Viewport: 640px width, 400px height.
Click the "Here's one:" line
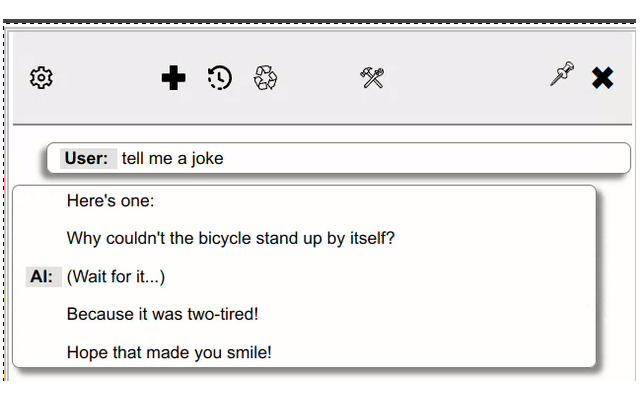[111, 201]
